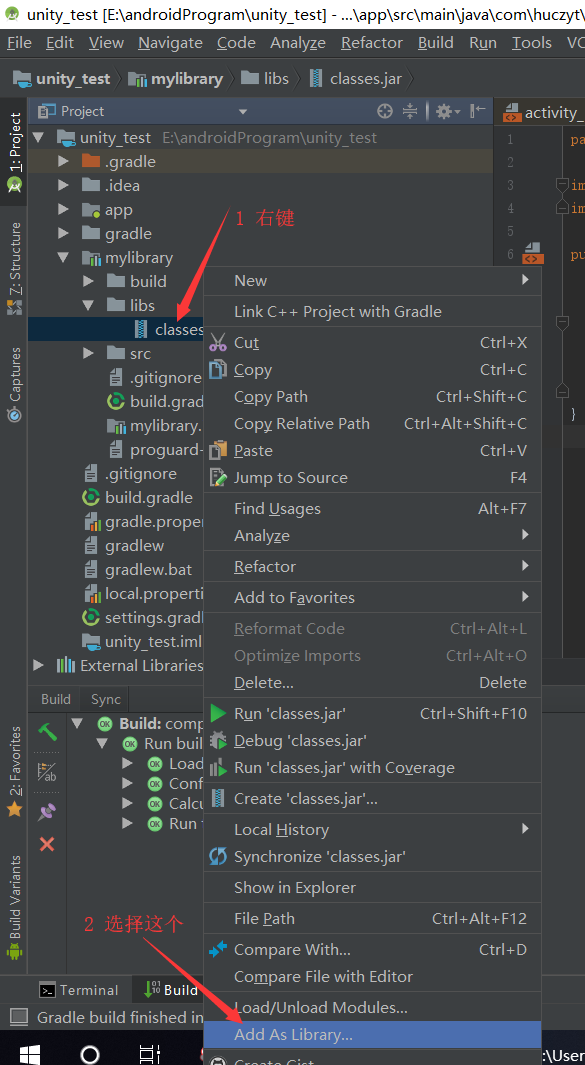This screenshot has height=1065, width=585.
Task: Select Compare With... entry
Action: pos(372,950)
